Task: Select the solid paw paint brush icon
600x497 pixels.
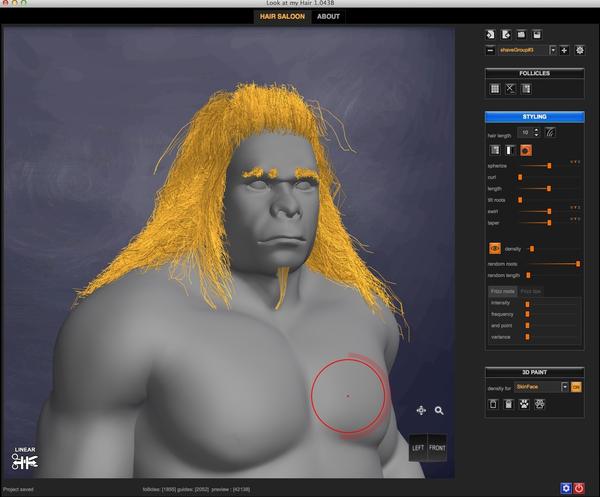Action: coord(524,404)
